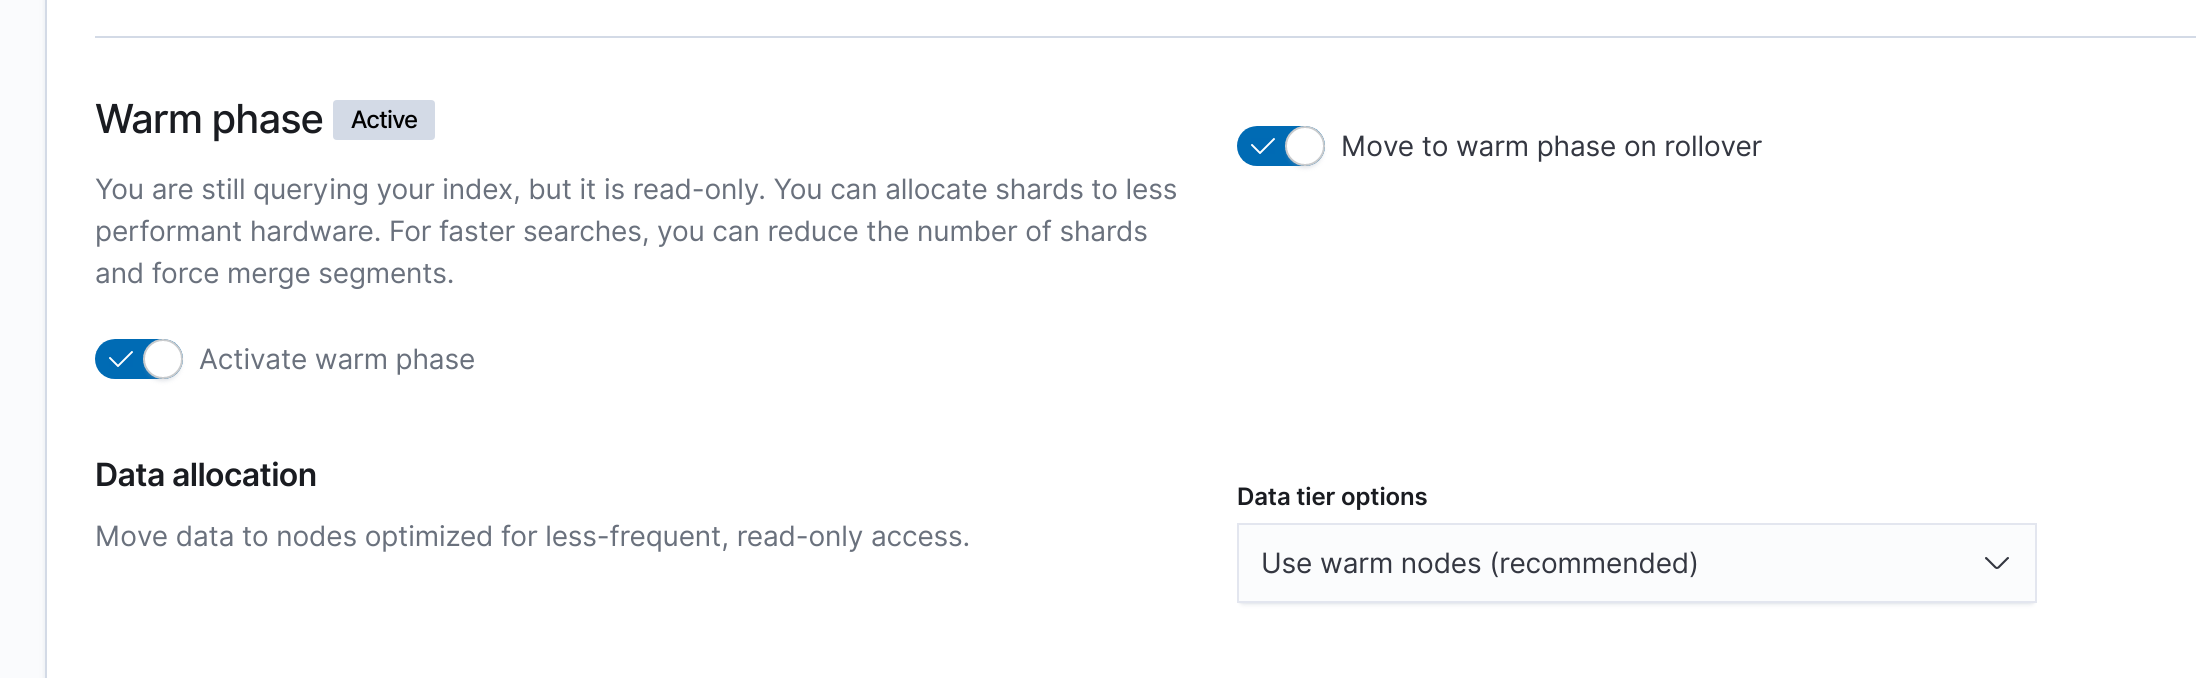Click the chevron arrow in Data tier dropdown
The width and height of the screenshot is (2196, 678).
1996,563
